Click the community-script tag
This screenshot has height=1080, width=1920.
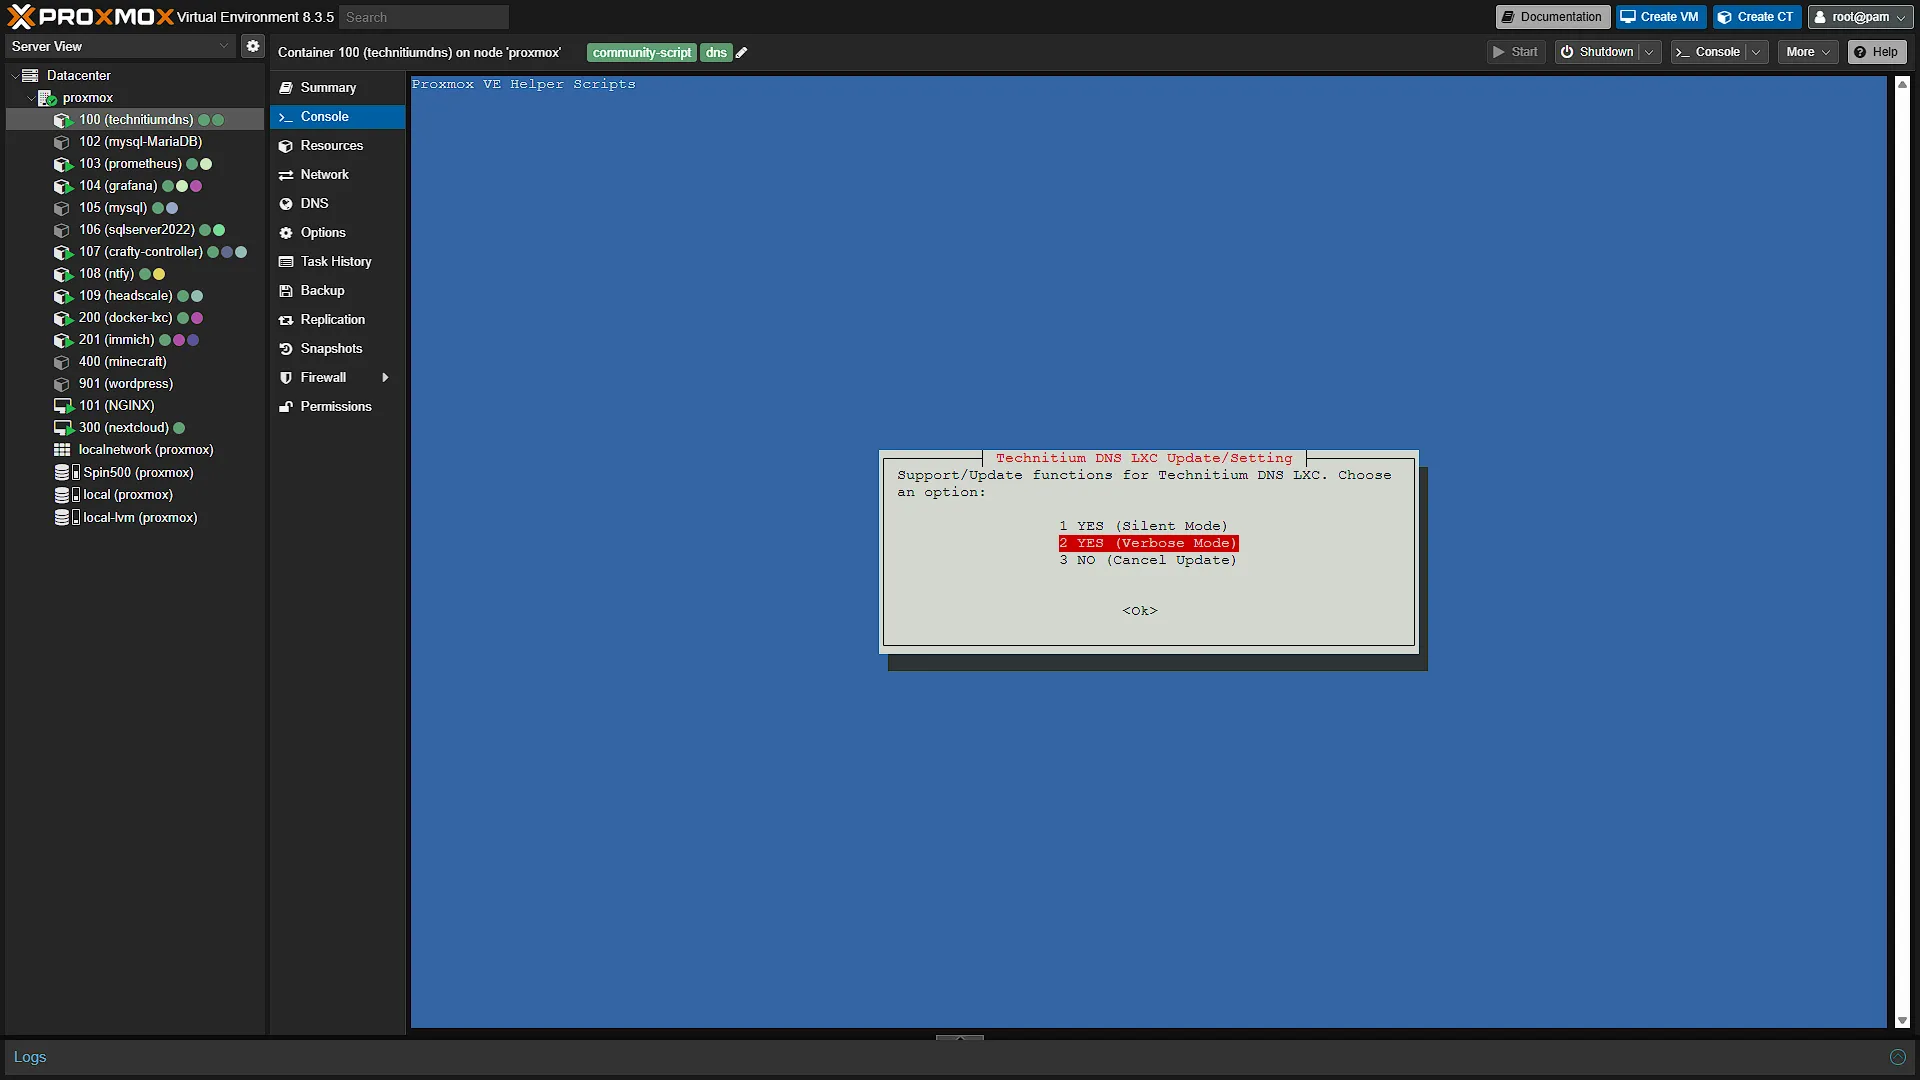point(641,53)
